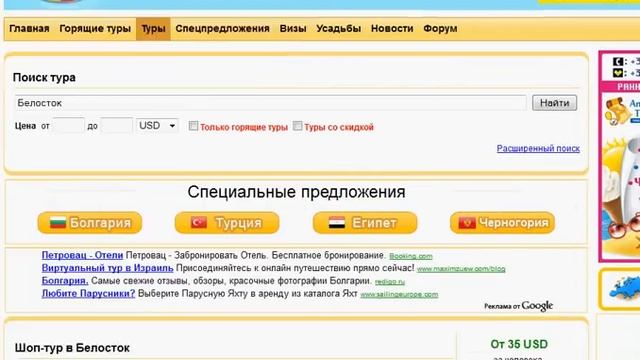Click the Черногория special offers button
This screenshot has width=640, height=360.
[502, 223]
